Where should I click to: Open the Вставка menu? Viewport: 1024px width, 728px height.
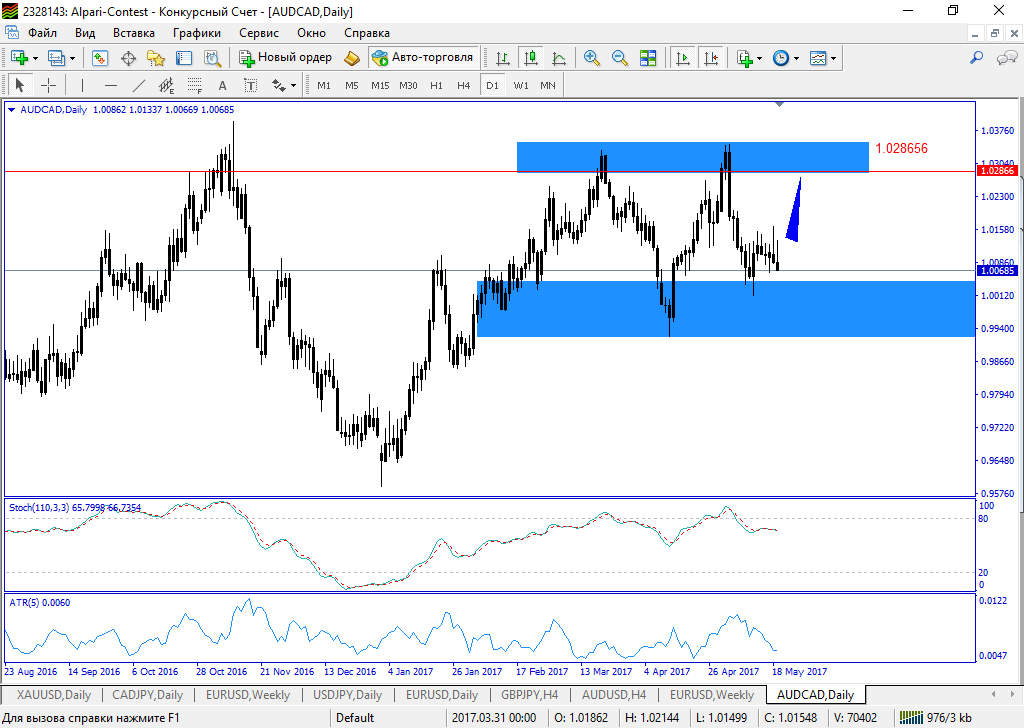click(134, 33)
